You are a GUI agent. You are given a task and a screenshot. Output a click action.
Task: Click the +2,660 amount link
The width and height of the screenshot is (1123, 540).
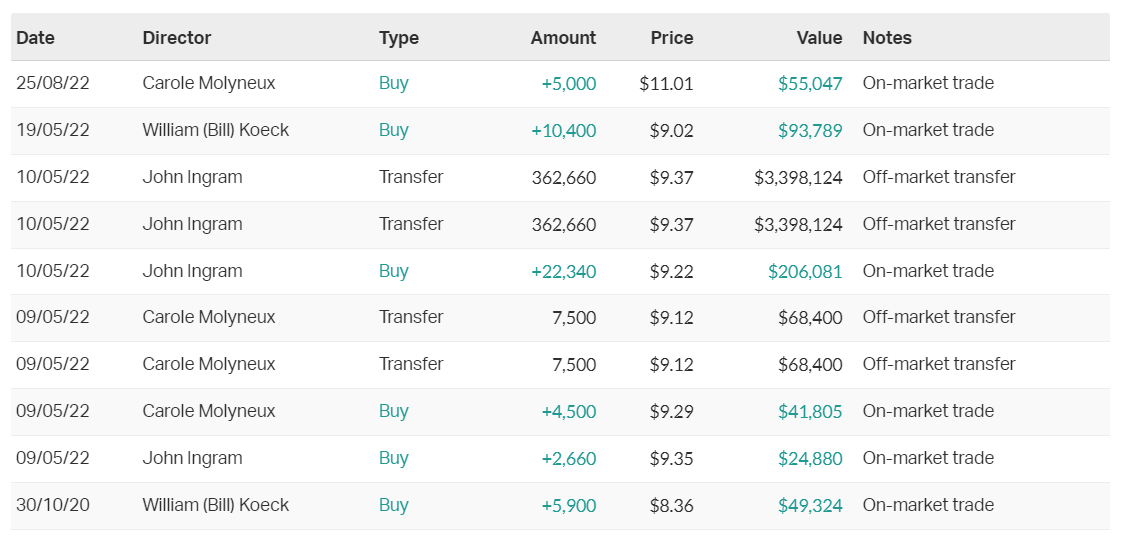[x=568, y=458]
